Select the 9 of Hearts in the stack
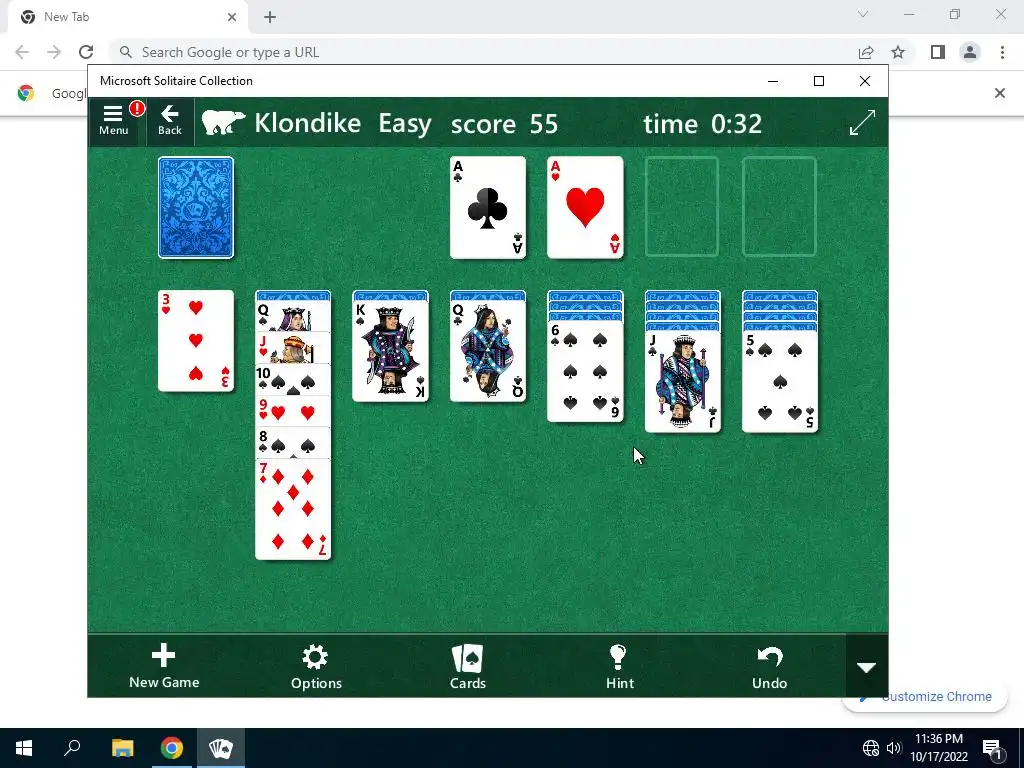Image resolution: width=1024 pixels, height=768 pixels. 293,411
